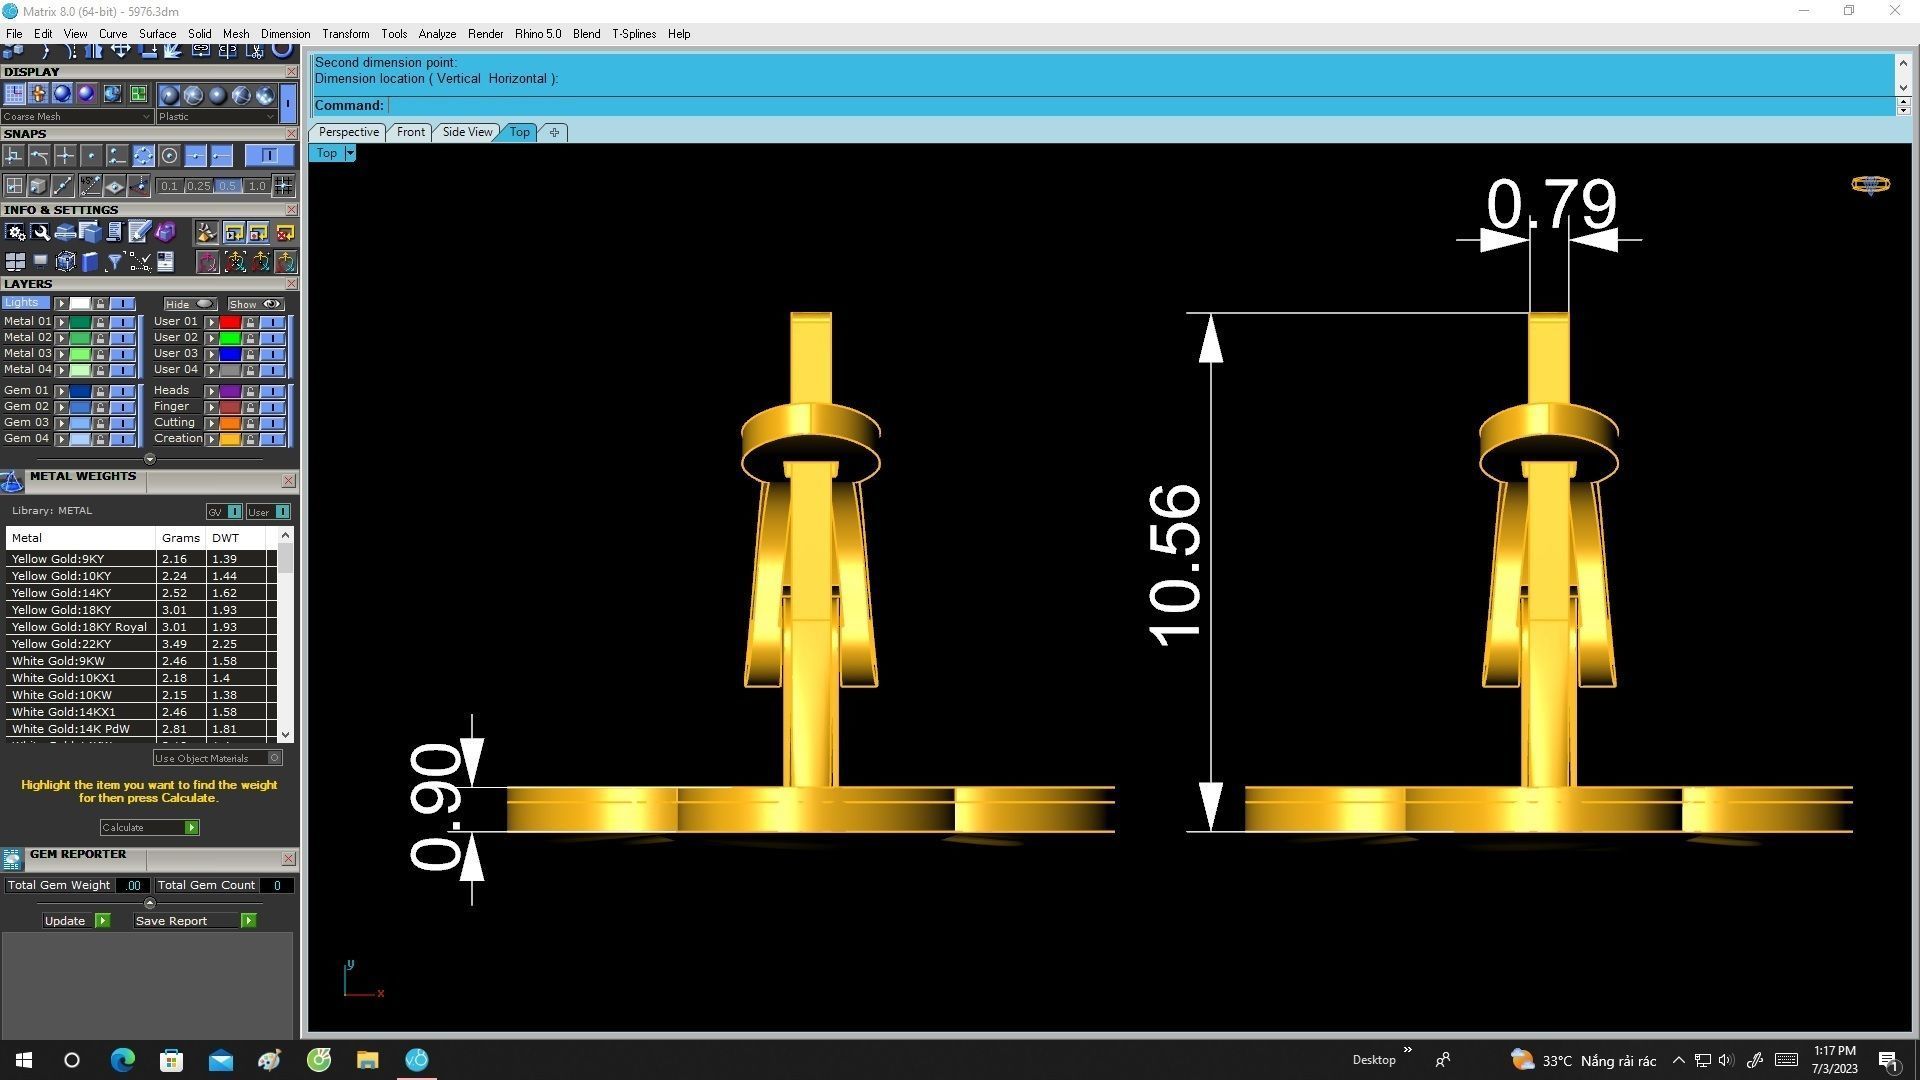
Task: Select the wrench settings icon in Info & Settings
Action: [40, 232]
